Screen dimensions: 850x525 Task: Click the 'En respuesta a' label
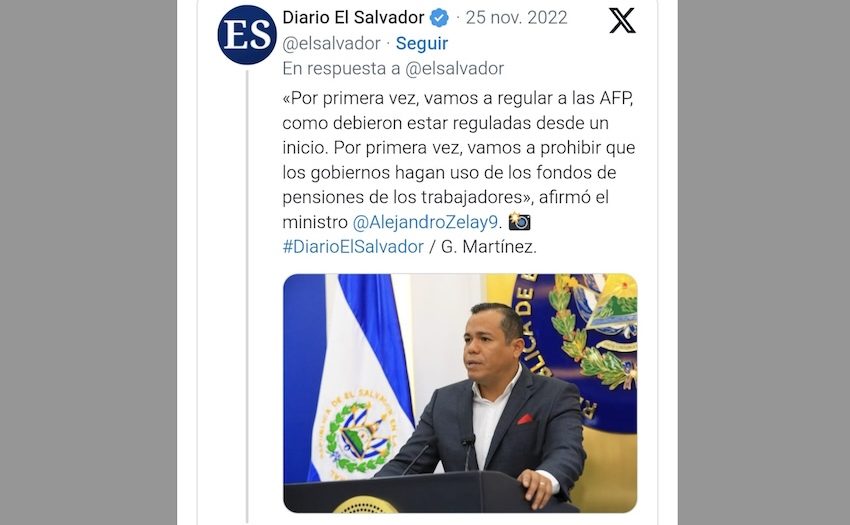(342, 68)
